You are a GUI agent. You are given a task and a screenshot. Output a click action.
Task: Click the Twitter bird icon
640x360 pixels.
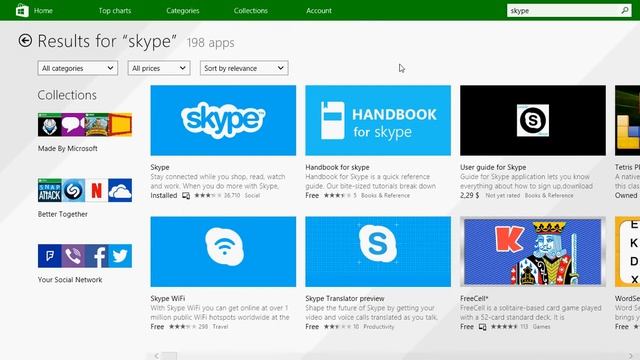(x=120, y=256)
